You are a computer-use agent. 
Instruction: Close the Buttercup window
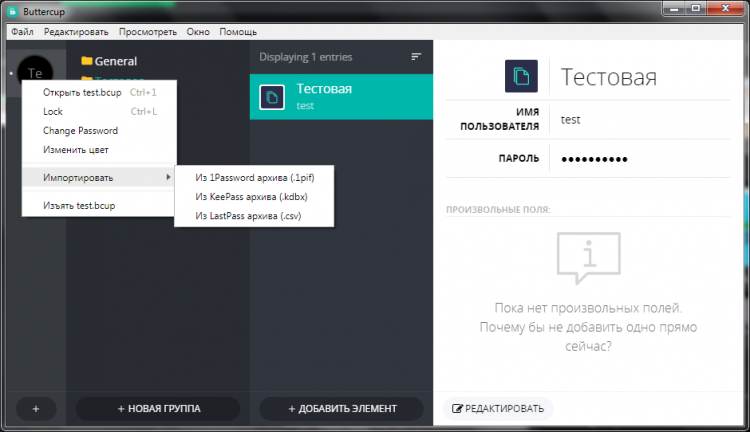coord(725,8)
